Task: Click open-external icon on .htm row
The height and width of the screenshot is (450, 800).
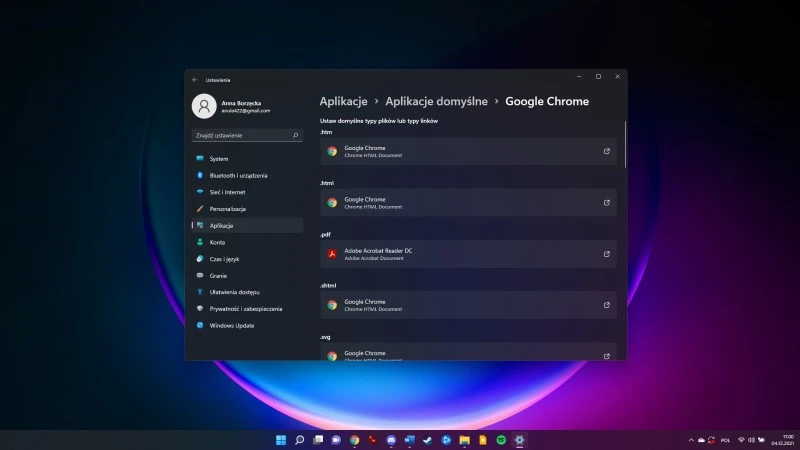Action: coord(607,151)
